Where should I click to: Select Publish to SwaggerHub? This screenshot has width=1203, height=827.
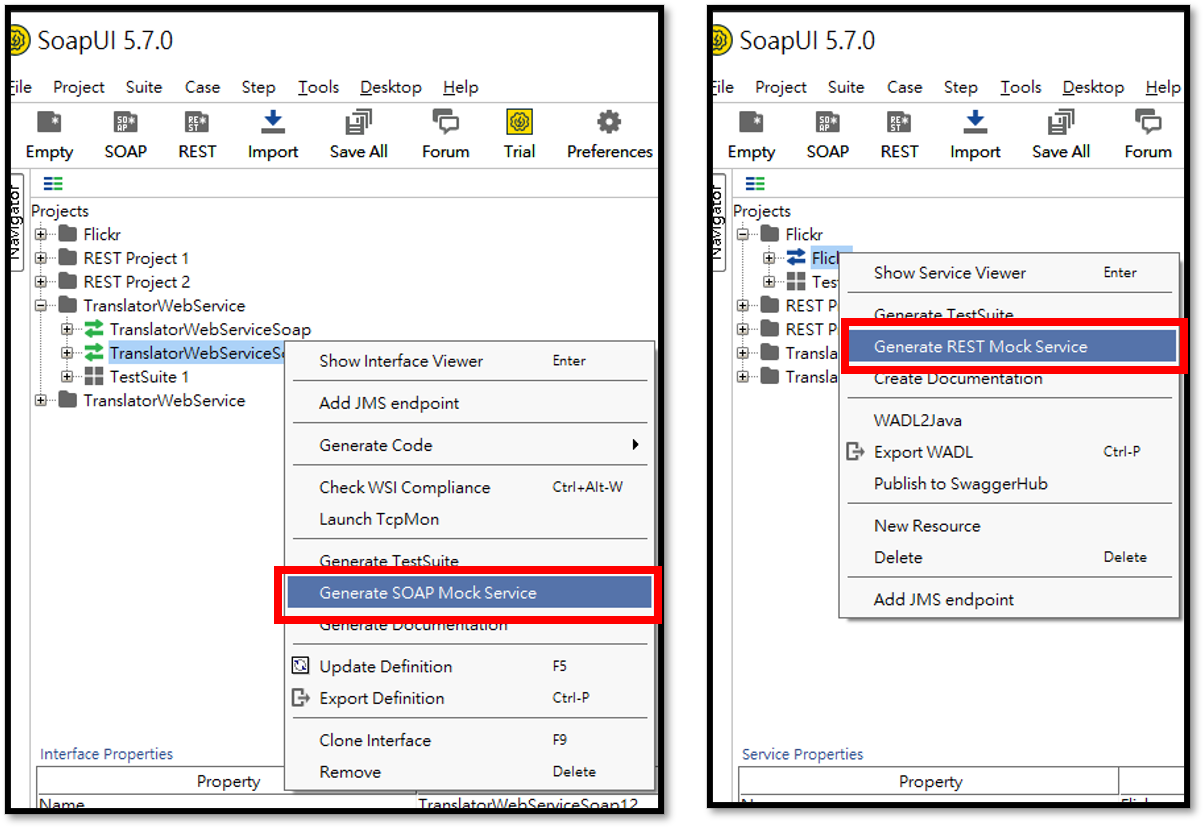[x=960, y=484]
